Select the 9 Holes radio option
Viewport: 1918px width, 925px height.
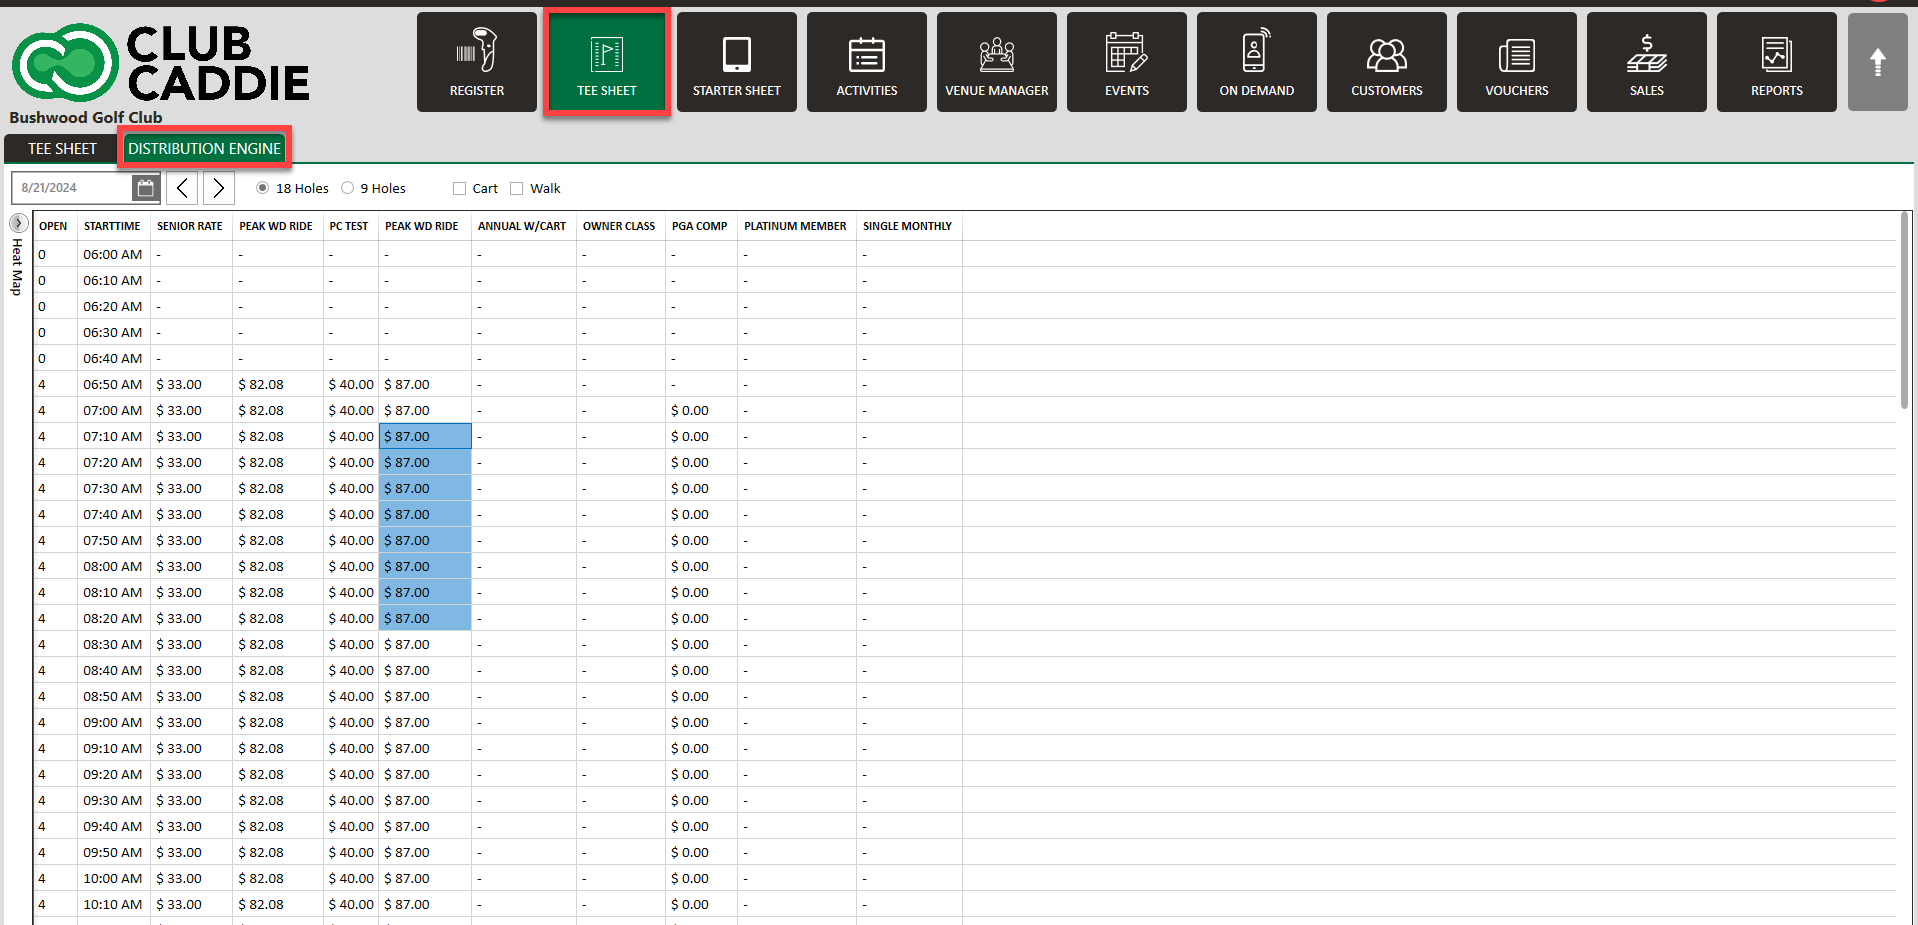pyautogui.click(x=348, y=188)
